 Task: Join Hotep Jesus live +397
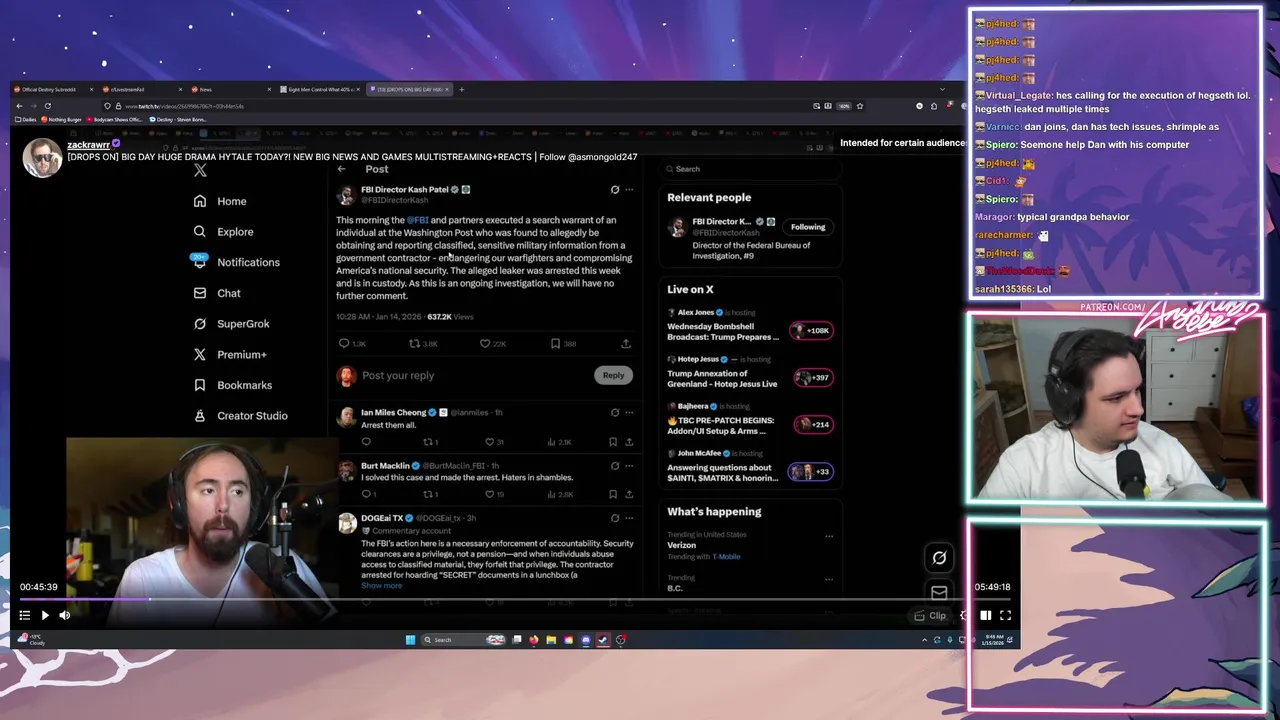pyautogui.click(x=811, y=377)
